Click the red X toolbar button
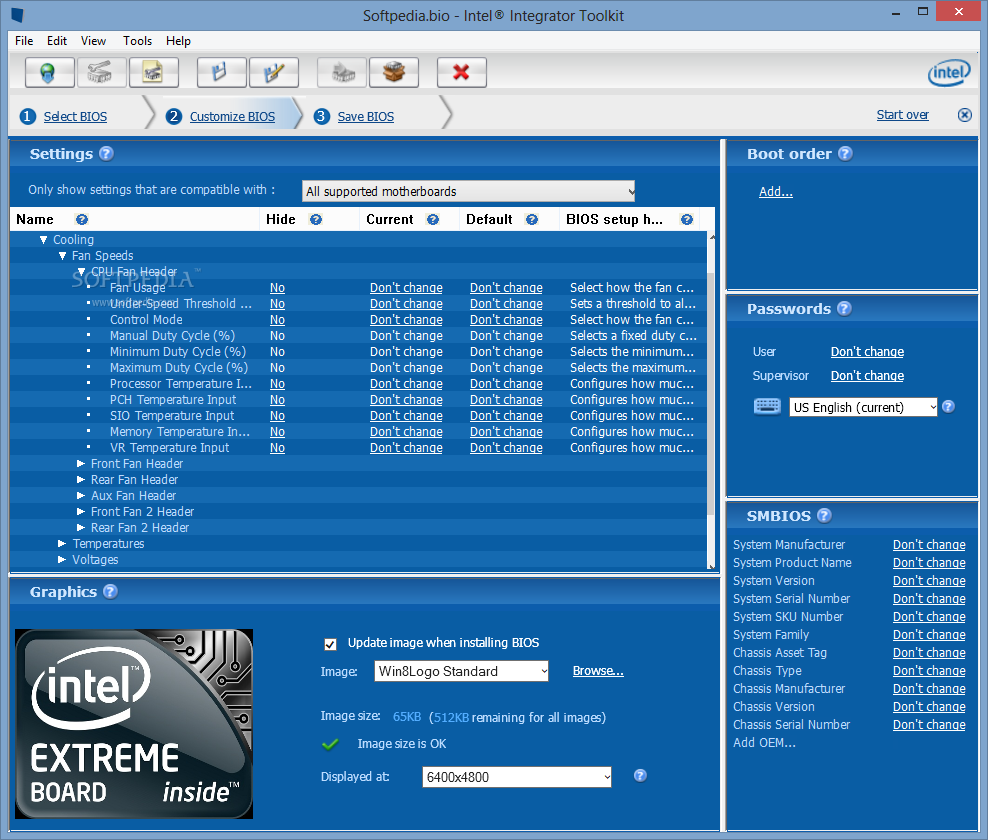The width and height of the screenshot is (988, 840). (x=462, y=72)
